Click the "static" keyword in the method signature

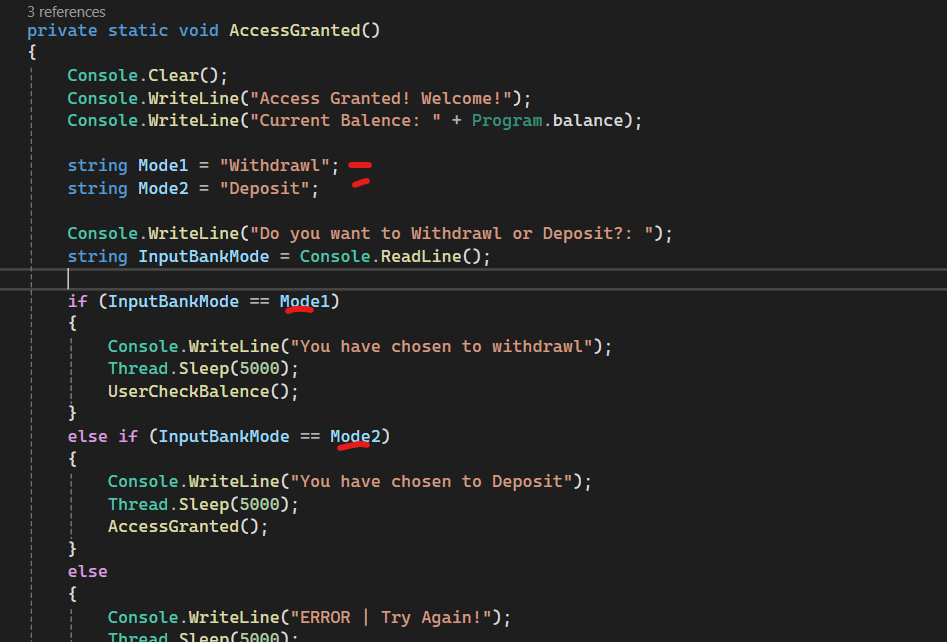click(138, 31)
